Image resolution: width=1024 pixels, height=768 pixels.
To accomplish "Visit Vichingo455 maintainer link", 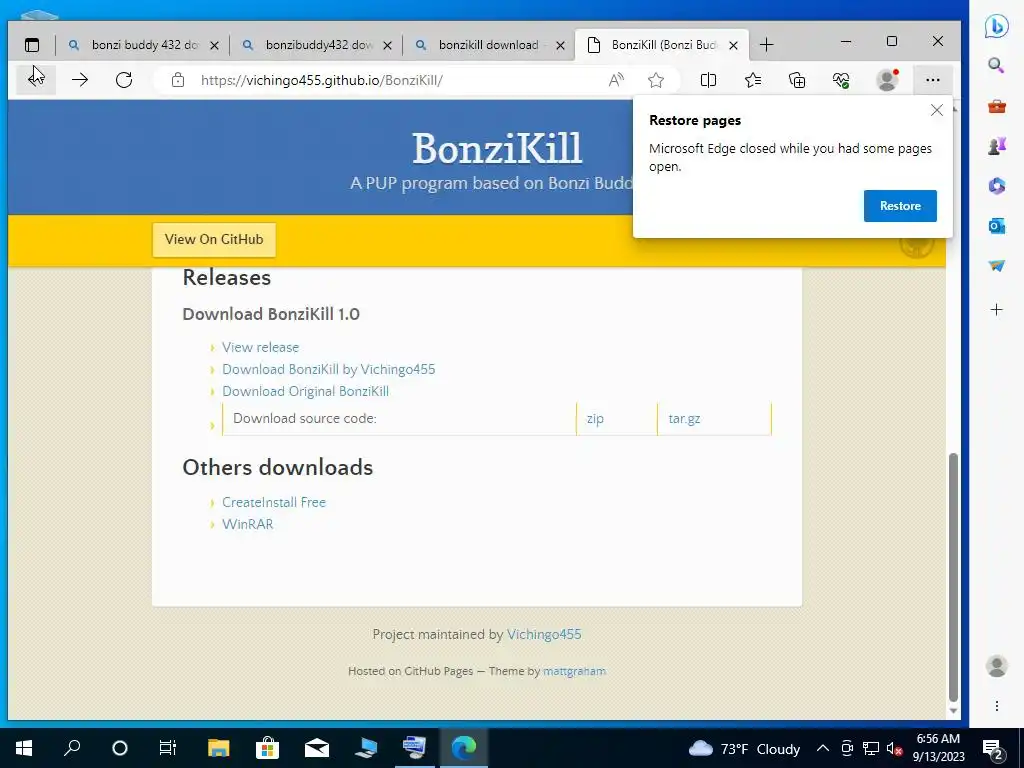I will point(544,634).
